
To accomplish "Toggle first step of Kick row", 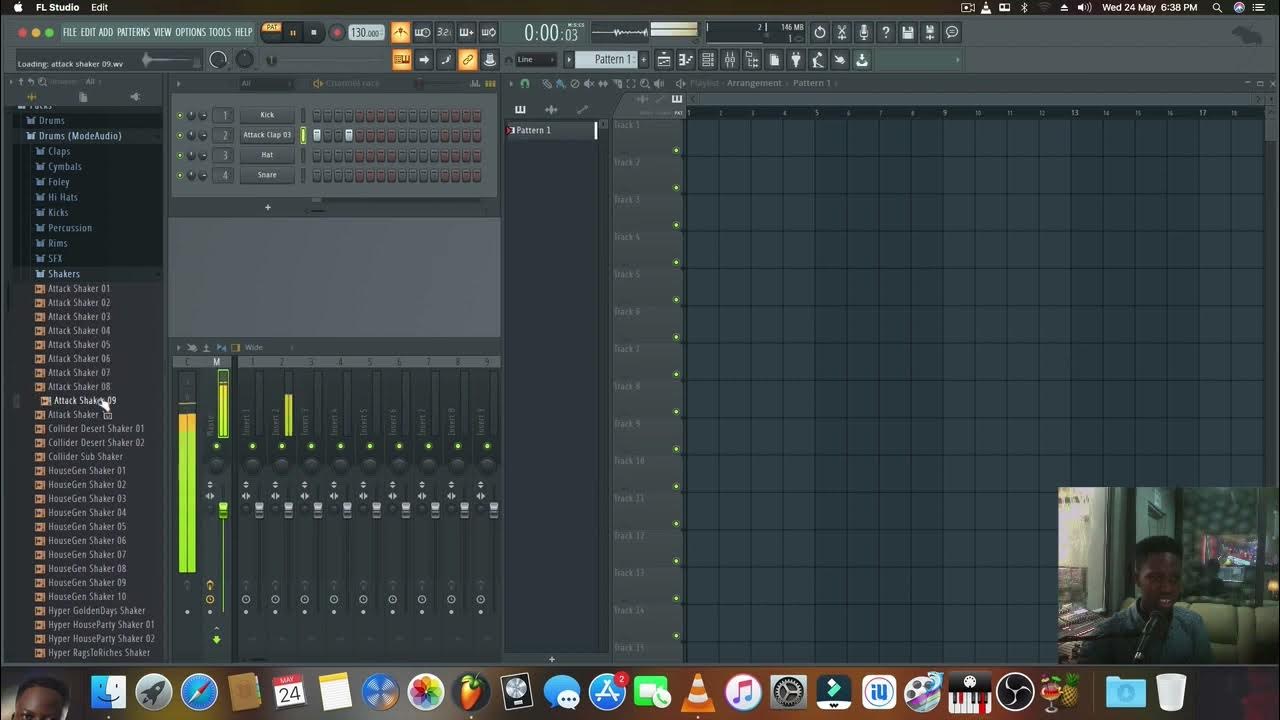I will pyautogui.click(x=317, y=115).
